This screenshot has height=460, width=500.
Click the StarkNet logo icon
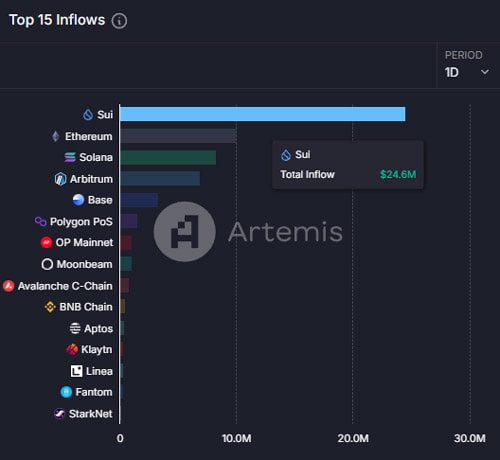(x=59, y=414)
